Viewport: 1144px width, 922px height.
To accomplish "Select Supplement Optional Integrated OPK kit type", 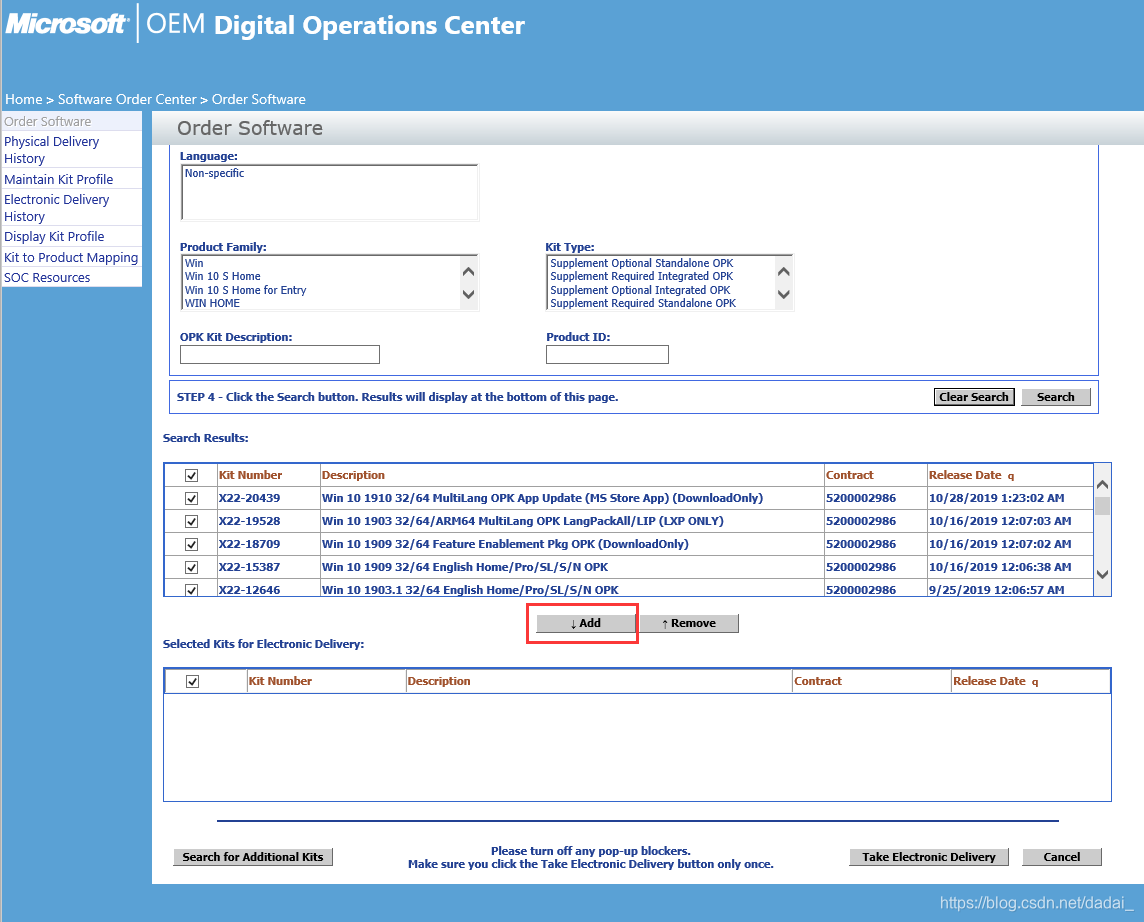I will click(640, 290).
